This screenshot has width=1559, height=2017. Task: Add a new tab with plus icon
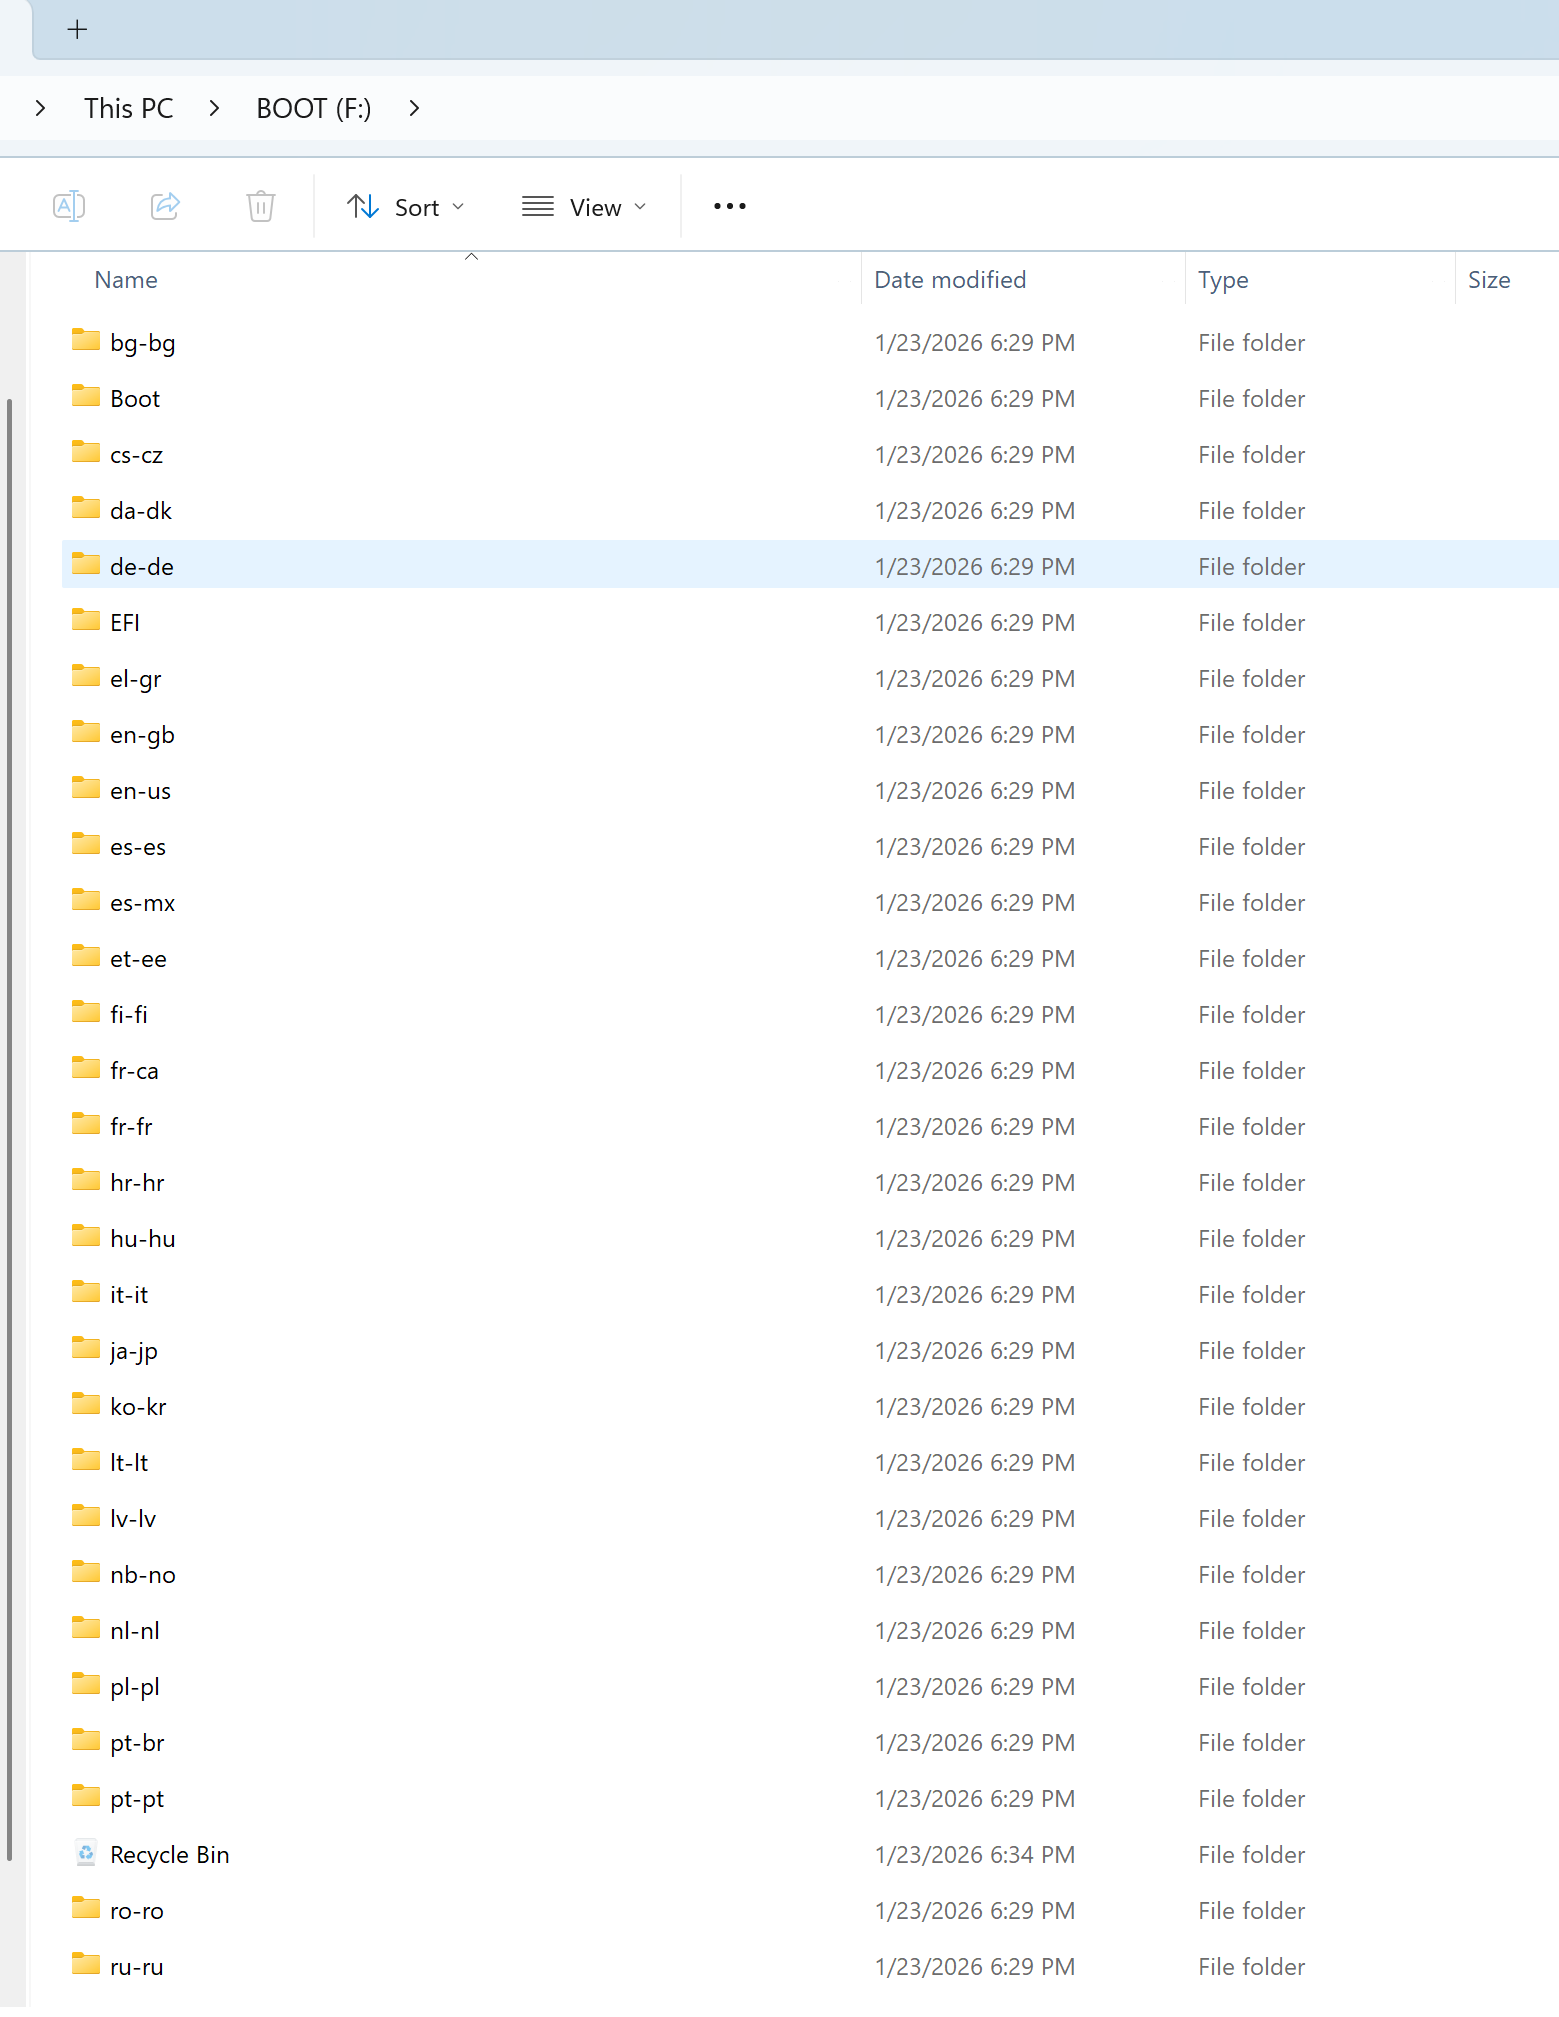click(x=77, y=30)
